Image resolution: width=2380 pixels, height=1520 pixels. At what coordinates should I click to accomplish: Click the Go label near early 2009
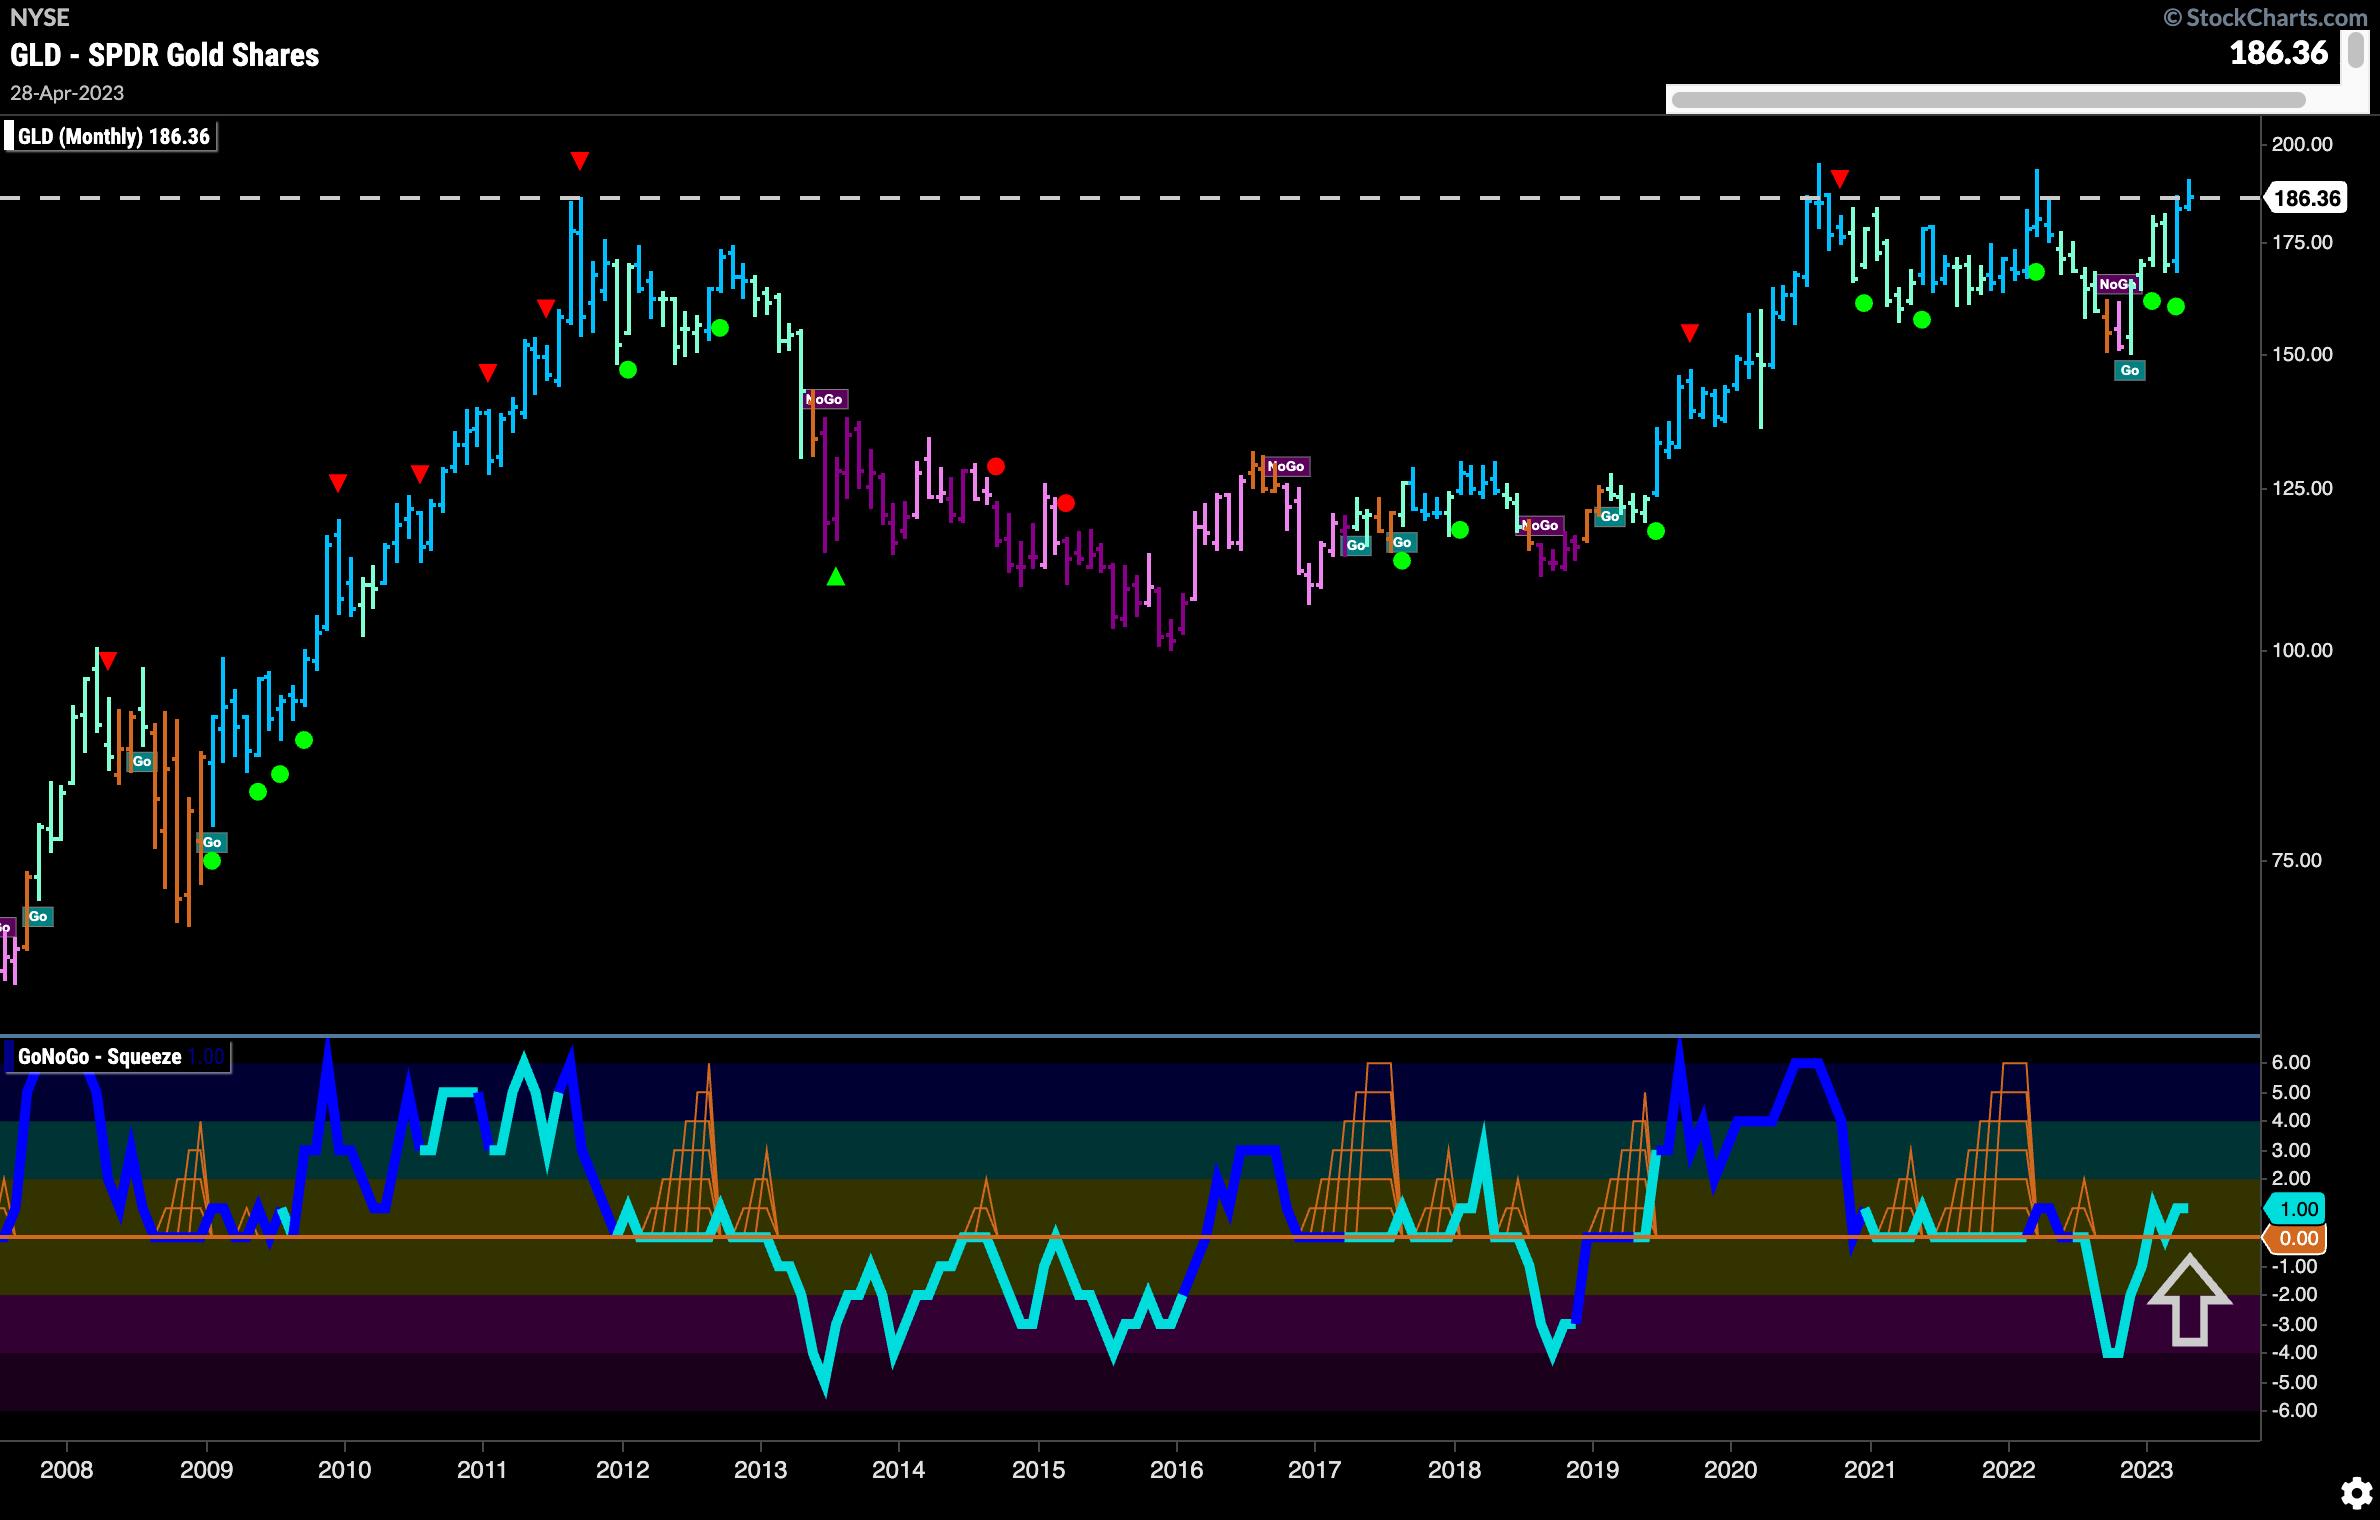tap(212, 842)
